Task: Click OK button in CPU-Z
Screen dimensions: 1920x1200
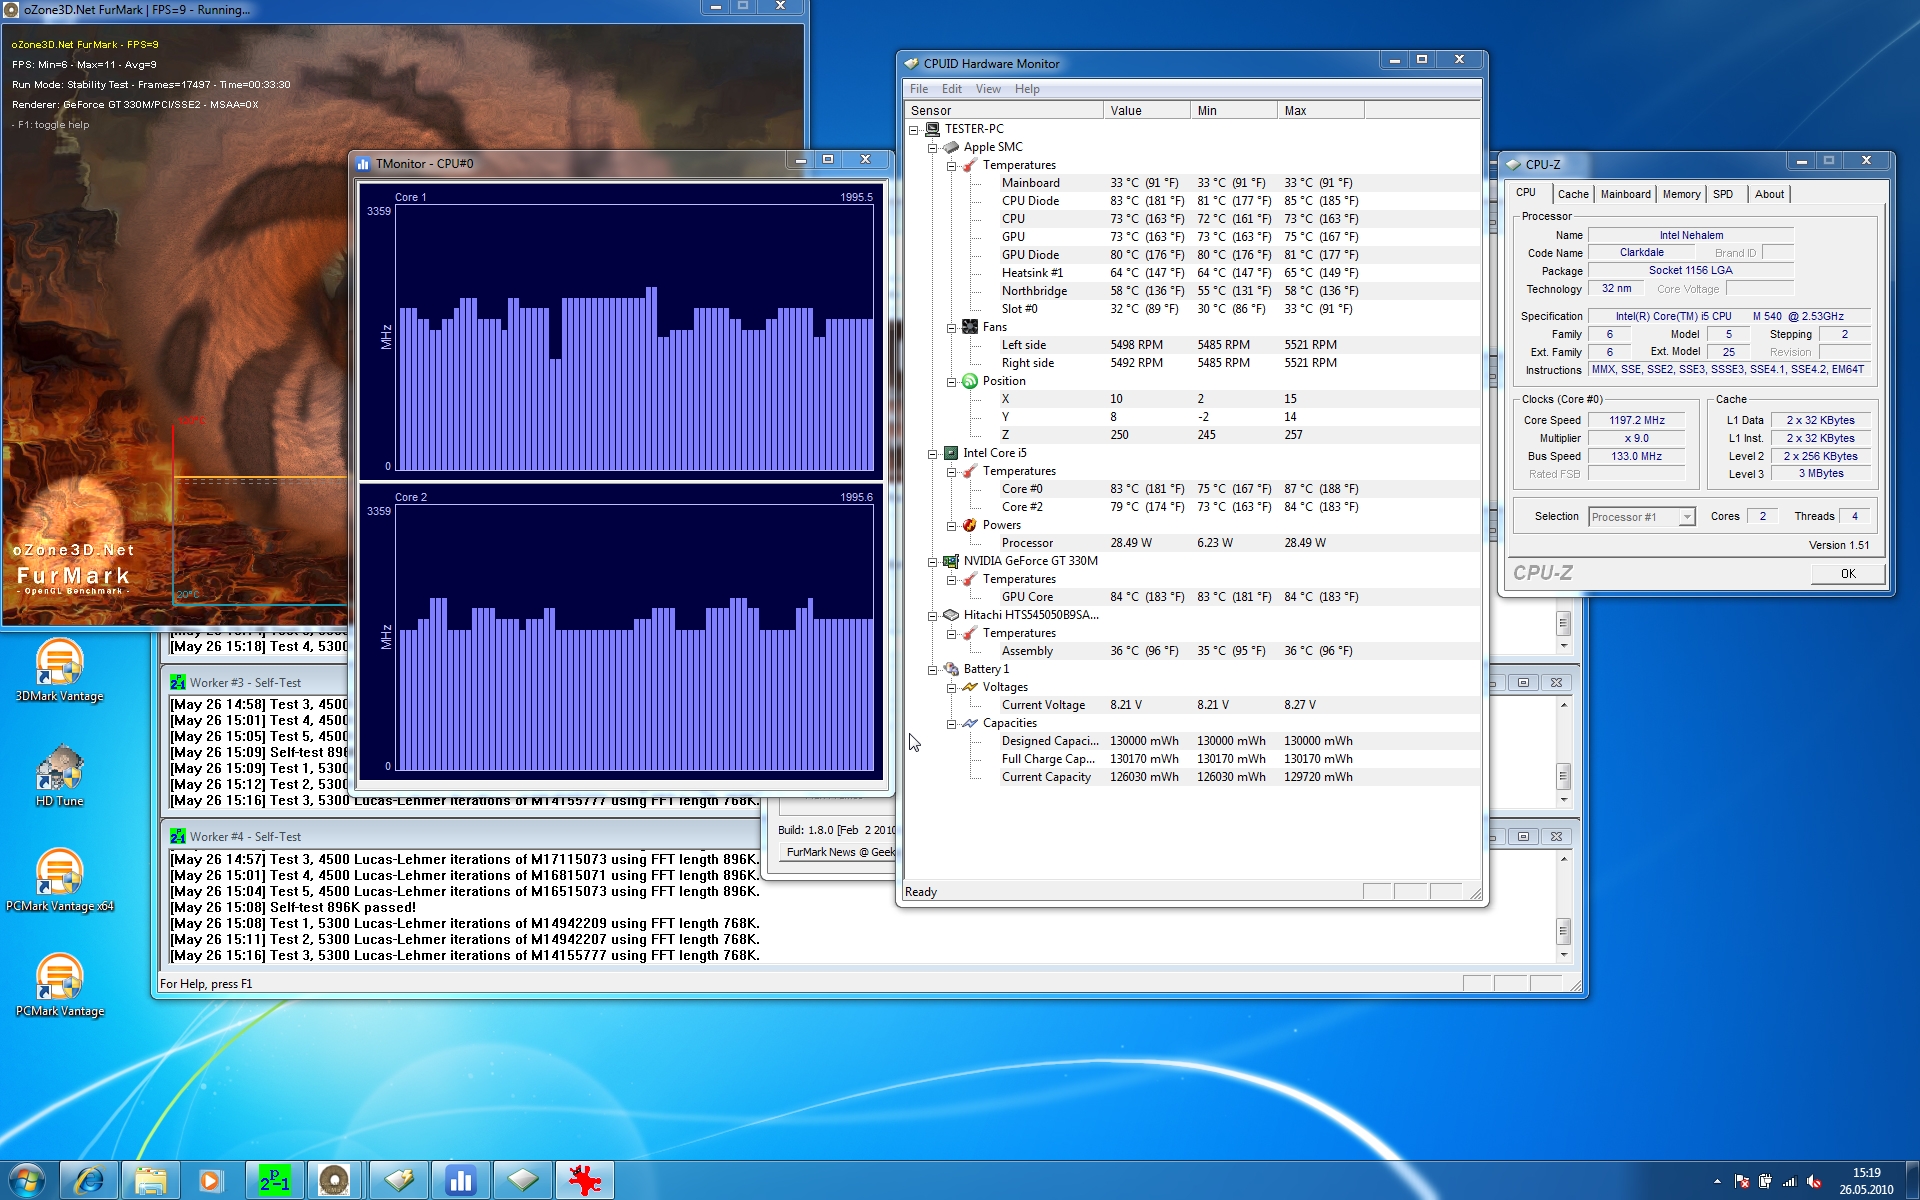Action: pos(1848,573)
